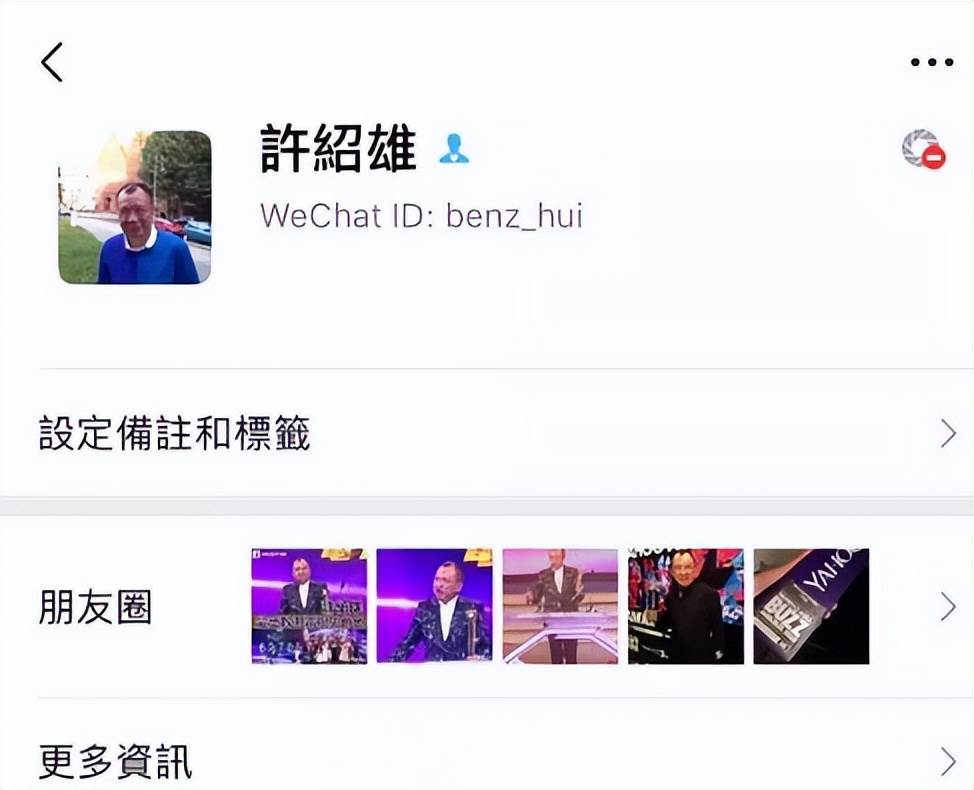Expand chevron for 設定備註和標籤
Screen dimensions: 974x790
949,434
